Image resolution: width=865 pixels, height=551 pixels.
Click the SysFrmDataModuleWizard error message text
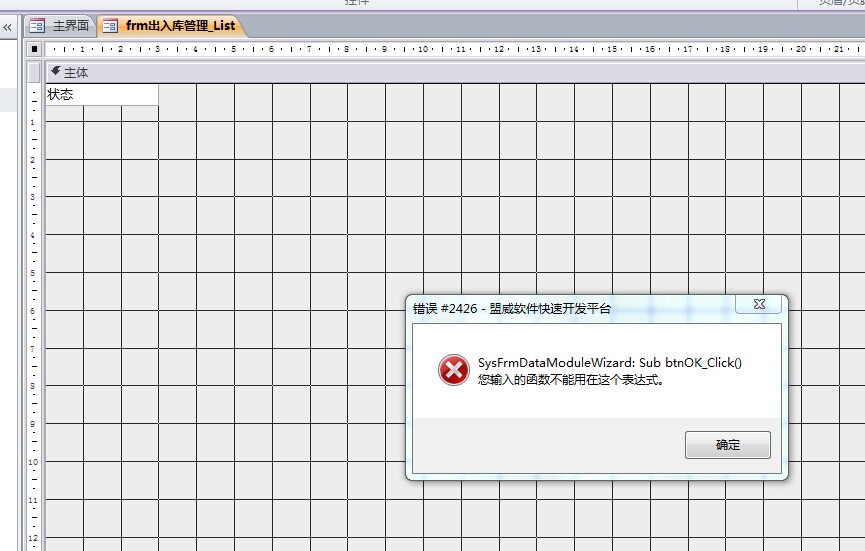609,363
